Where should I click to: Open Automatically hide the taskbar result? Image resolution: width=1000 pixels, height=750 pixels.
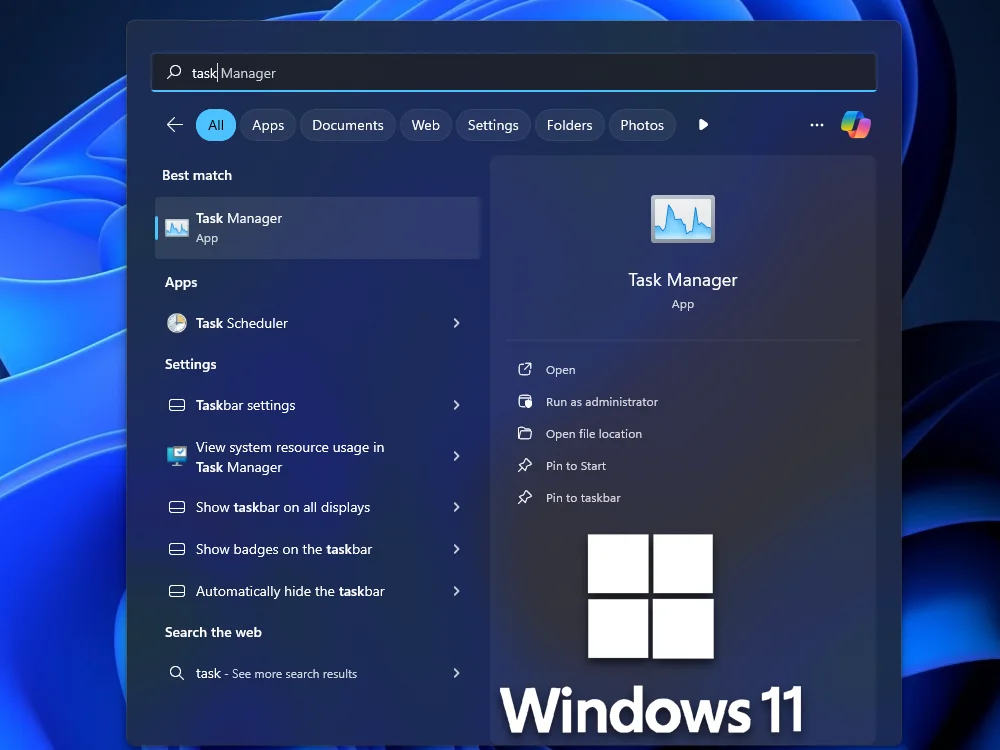(x=318, y=591)
